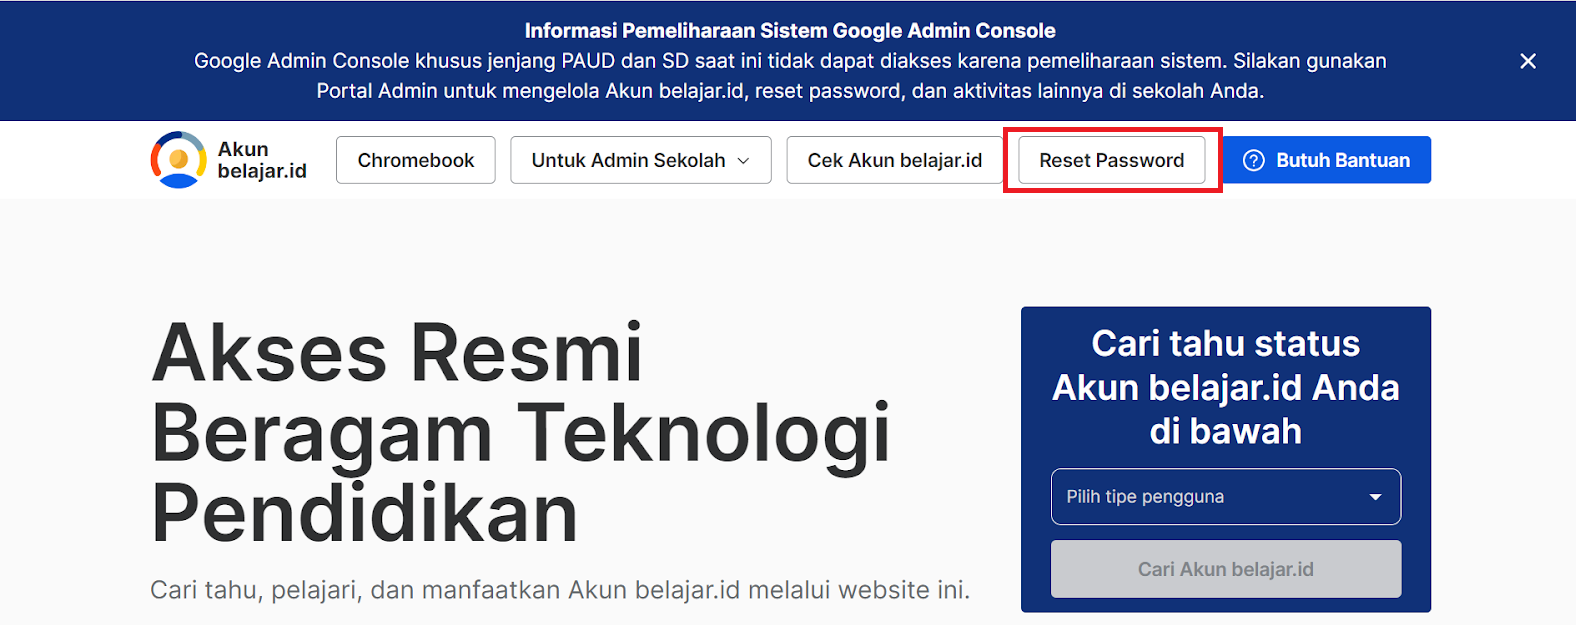Click the Cari Akun belajar.id search button
The height and width of the screenshot is (625, 1576).
click(x=1226, y=569)
